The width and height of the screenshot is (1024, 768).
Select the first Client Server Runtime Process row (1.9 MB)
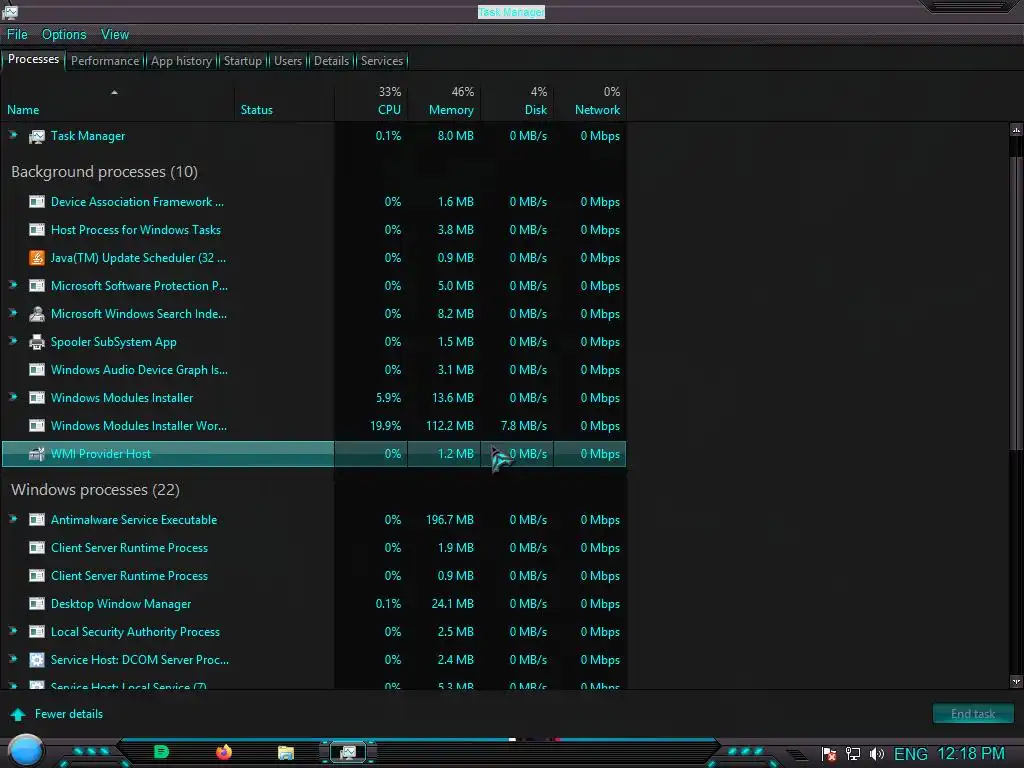pos(313,548)
